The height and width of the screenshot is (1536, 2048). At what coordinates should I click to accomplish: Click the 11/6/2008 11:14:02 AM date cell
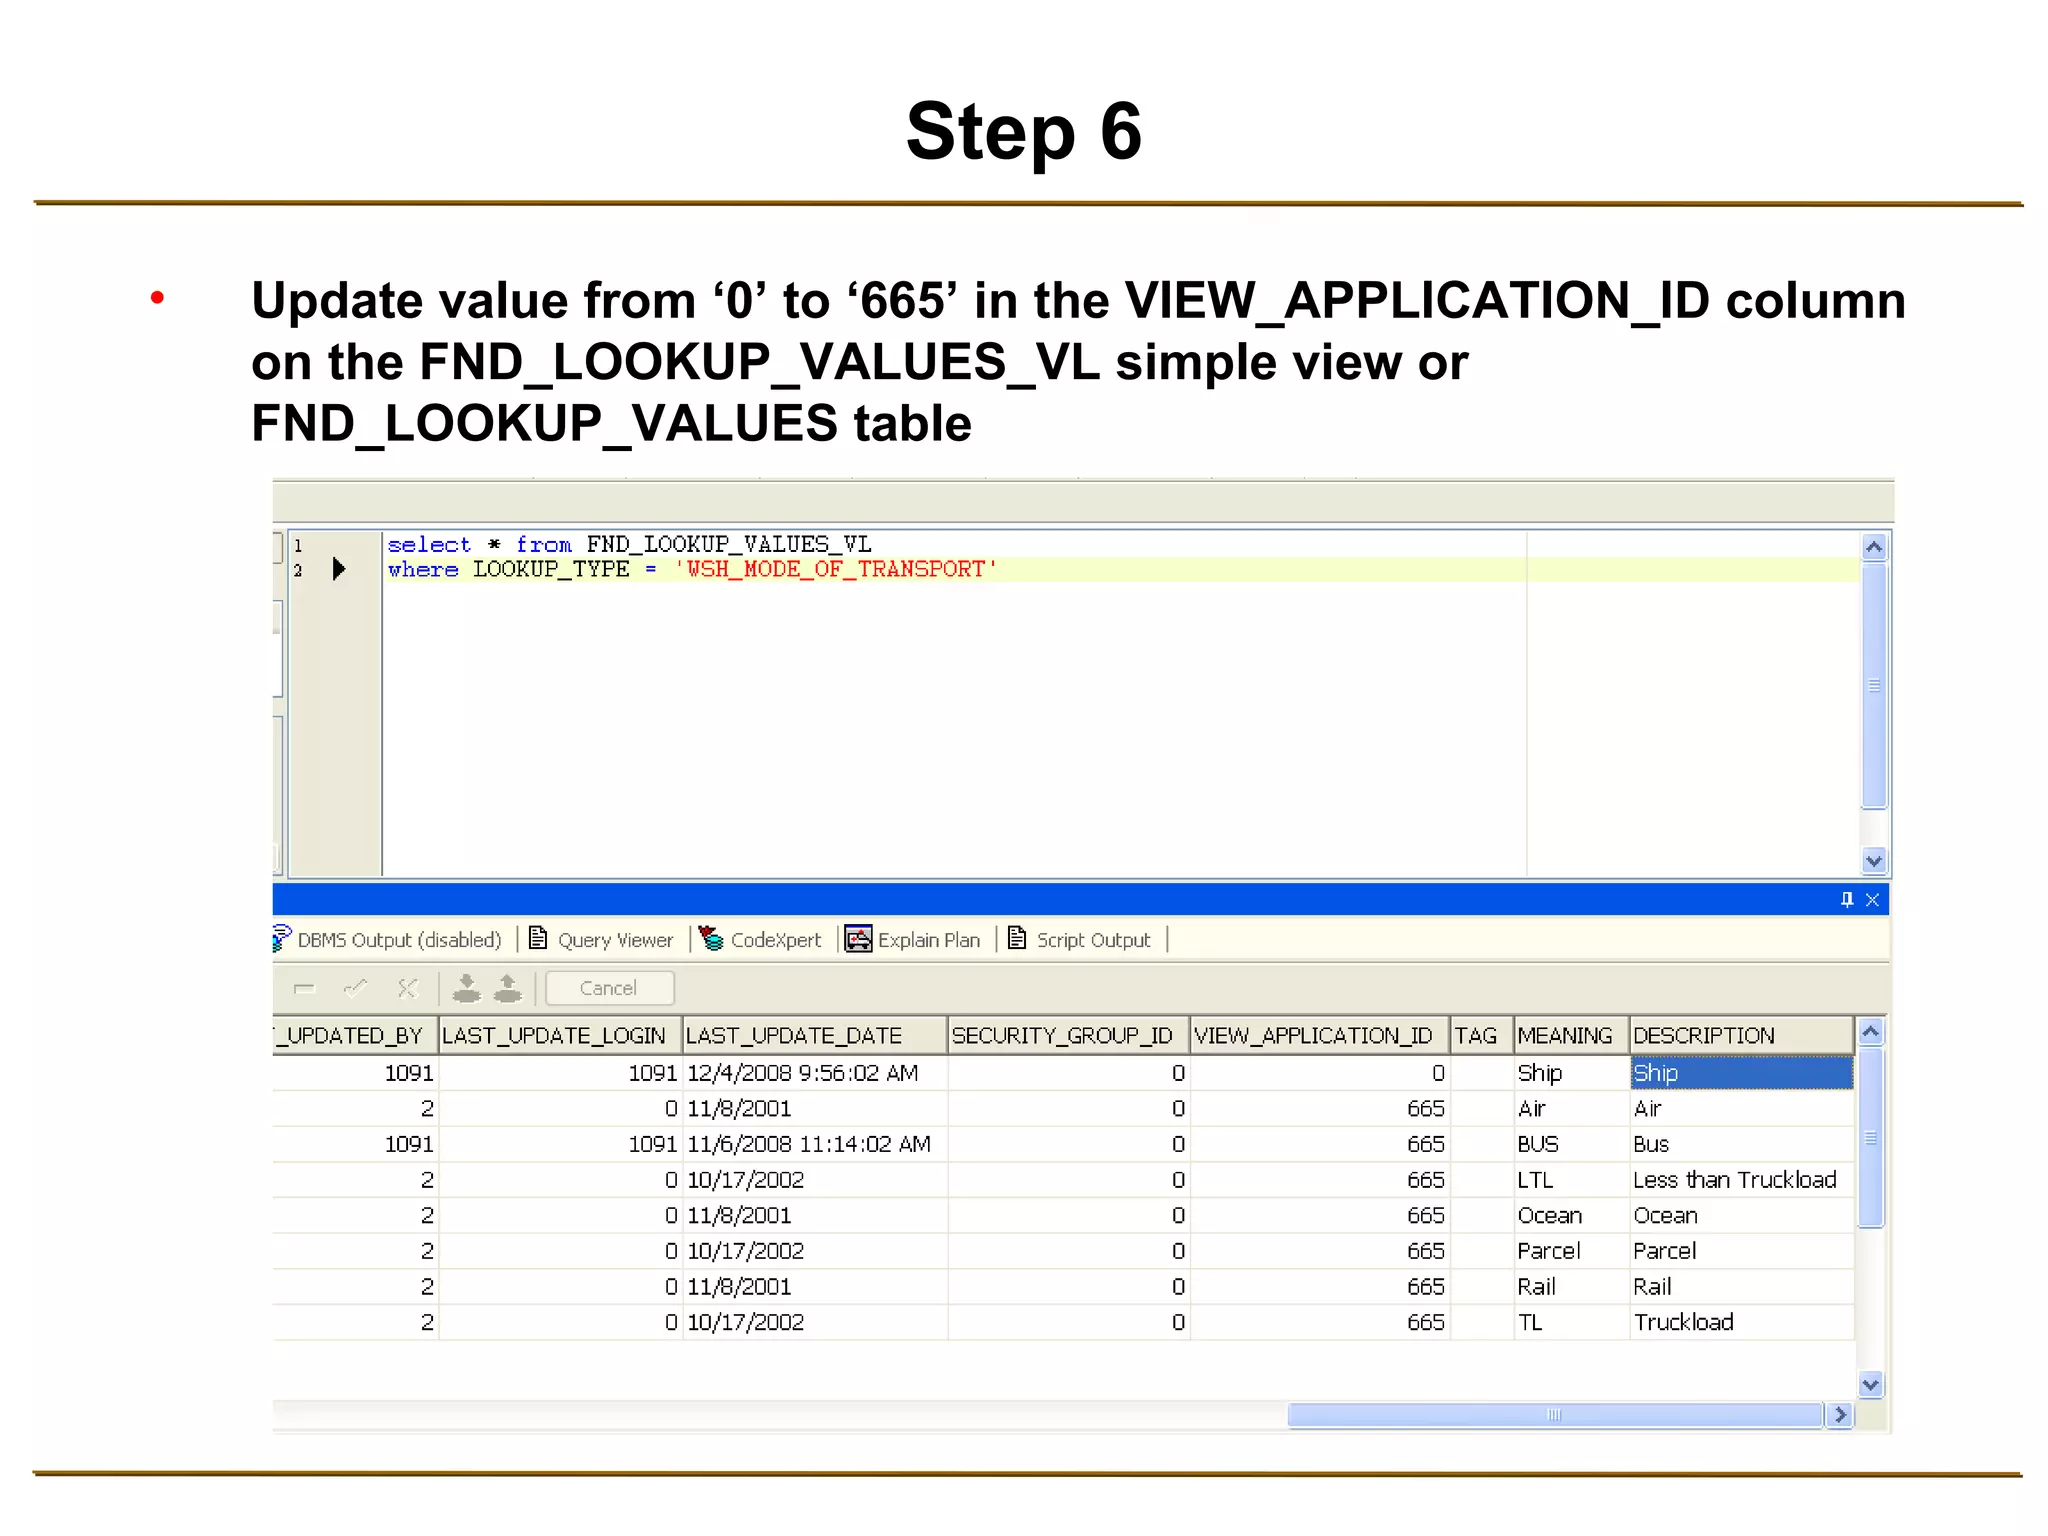(x=815, y=1144)
